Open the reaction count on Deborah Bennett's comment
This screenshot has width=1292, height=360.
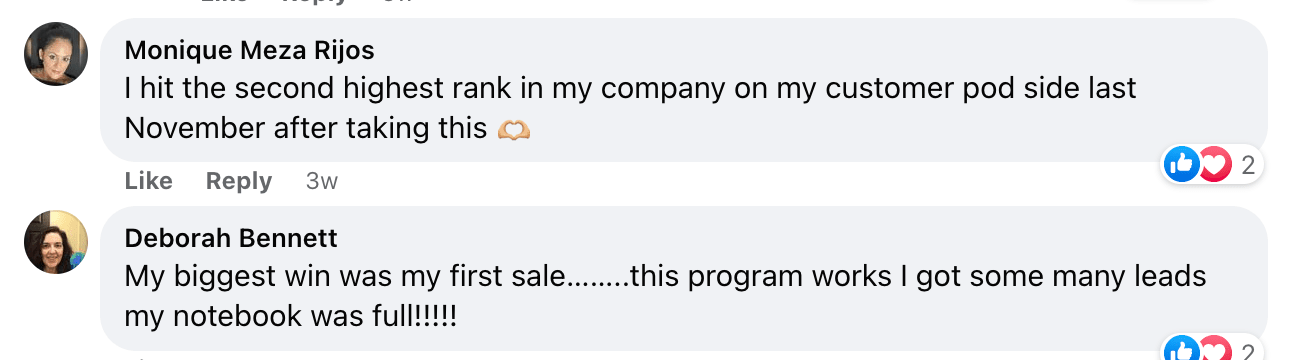tap(1247, 351)
